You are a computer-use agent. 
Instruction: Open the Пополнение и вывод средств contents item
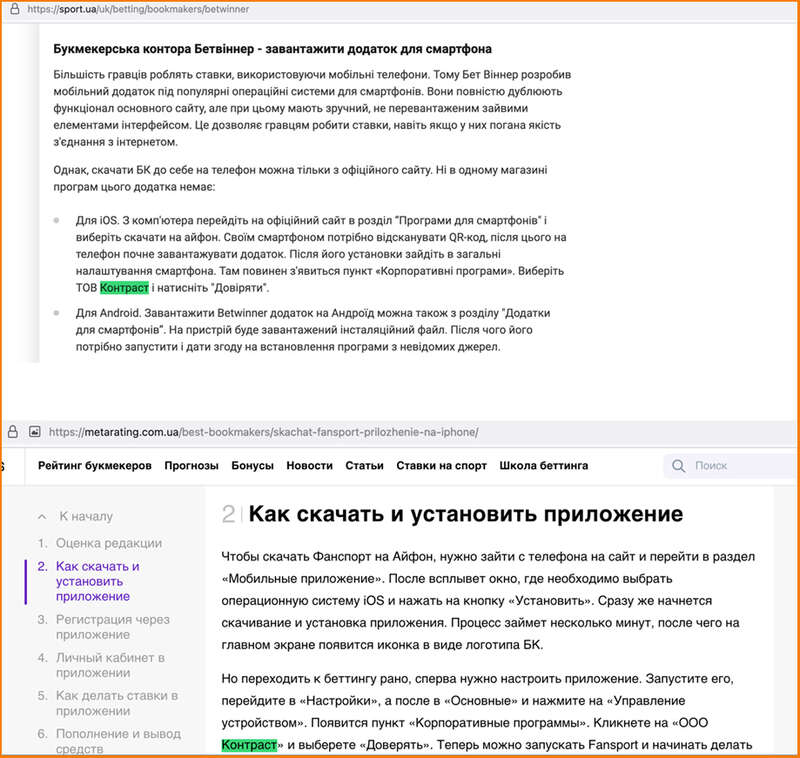pos(118,741)
